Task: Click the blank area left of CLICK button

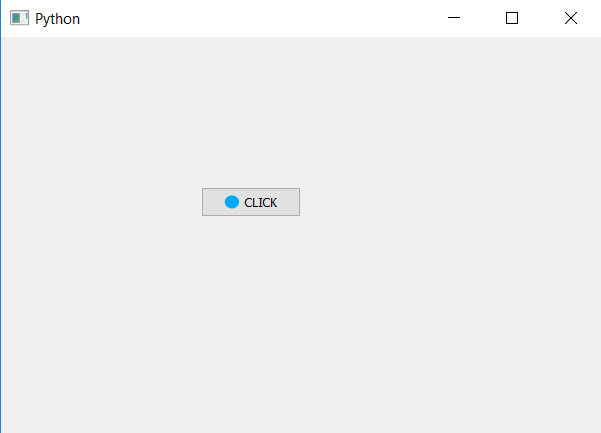Action: click(102, 202)
